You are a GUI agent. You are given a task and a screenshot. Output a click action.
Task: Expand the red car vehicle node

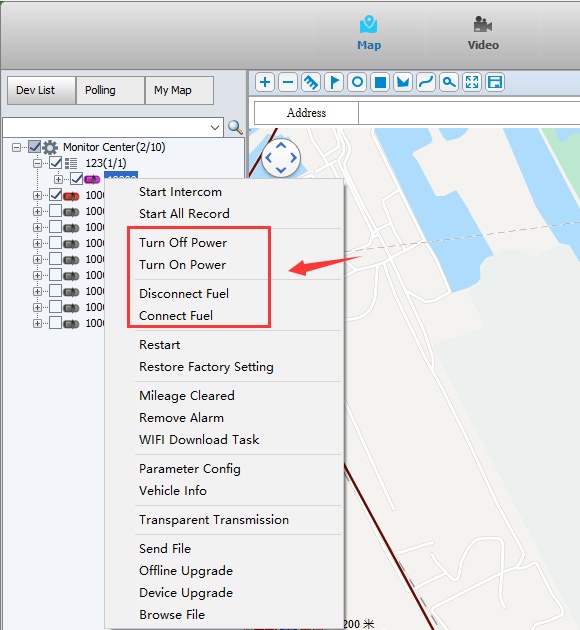point(37,196)
